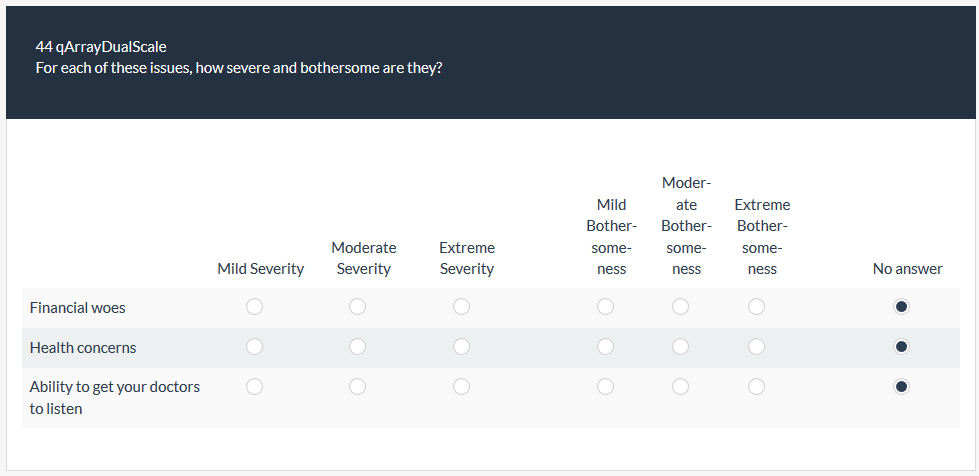This screenshot has height=476, width=979.
Task: Select Extreme Severity for Health concerns
Action: coord(461,347)
